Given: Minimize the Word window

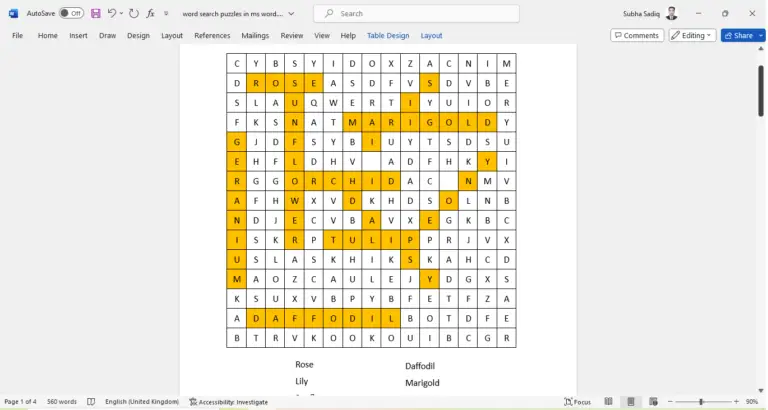Looking at the screenshot, I should point(698,13).
